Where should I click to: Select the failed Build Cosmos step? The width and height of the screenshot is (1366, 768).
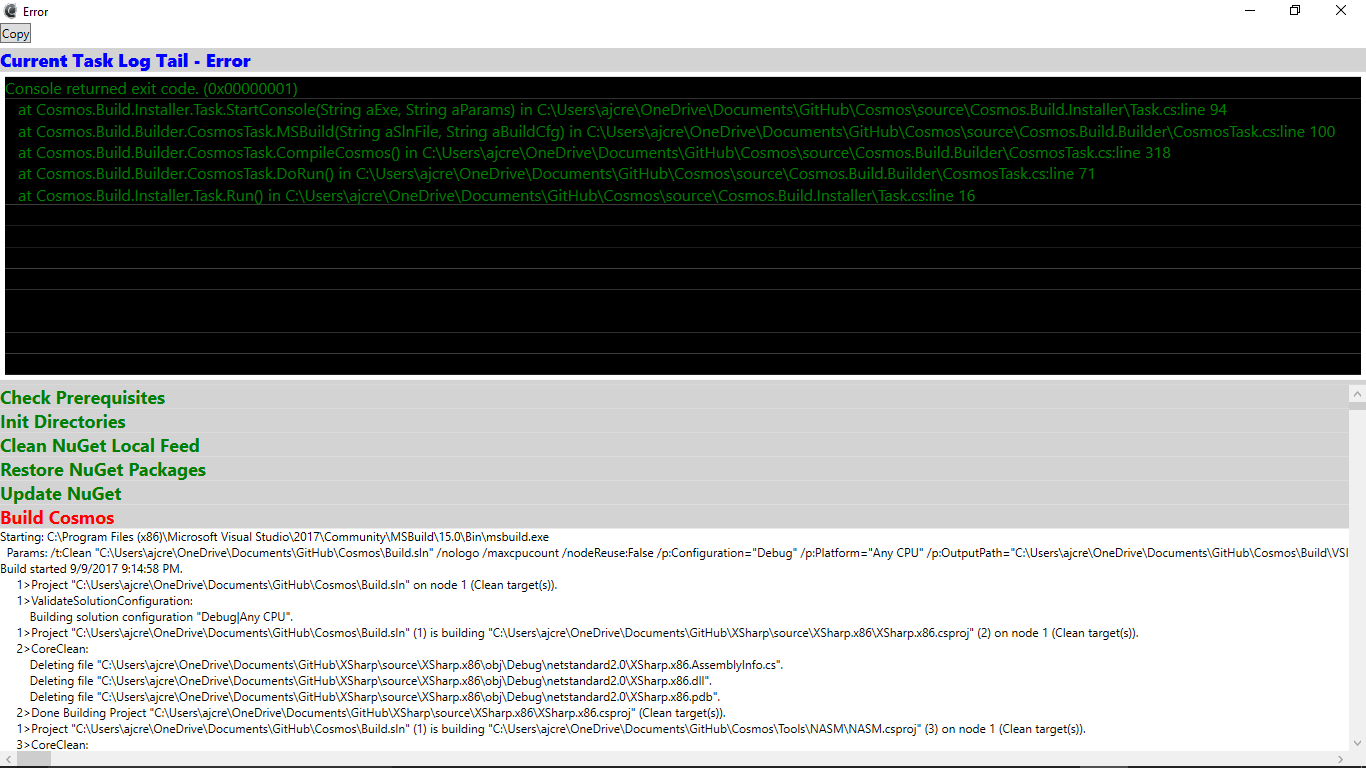pyautogui.click(x=57, y=517)
